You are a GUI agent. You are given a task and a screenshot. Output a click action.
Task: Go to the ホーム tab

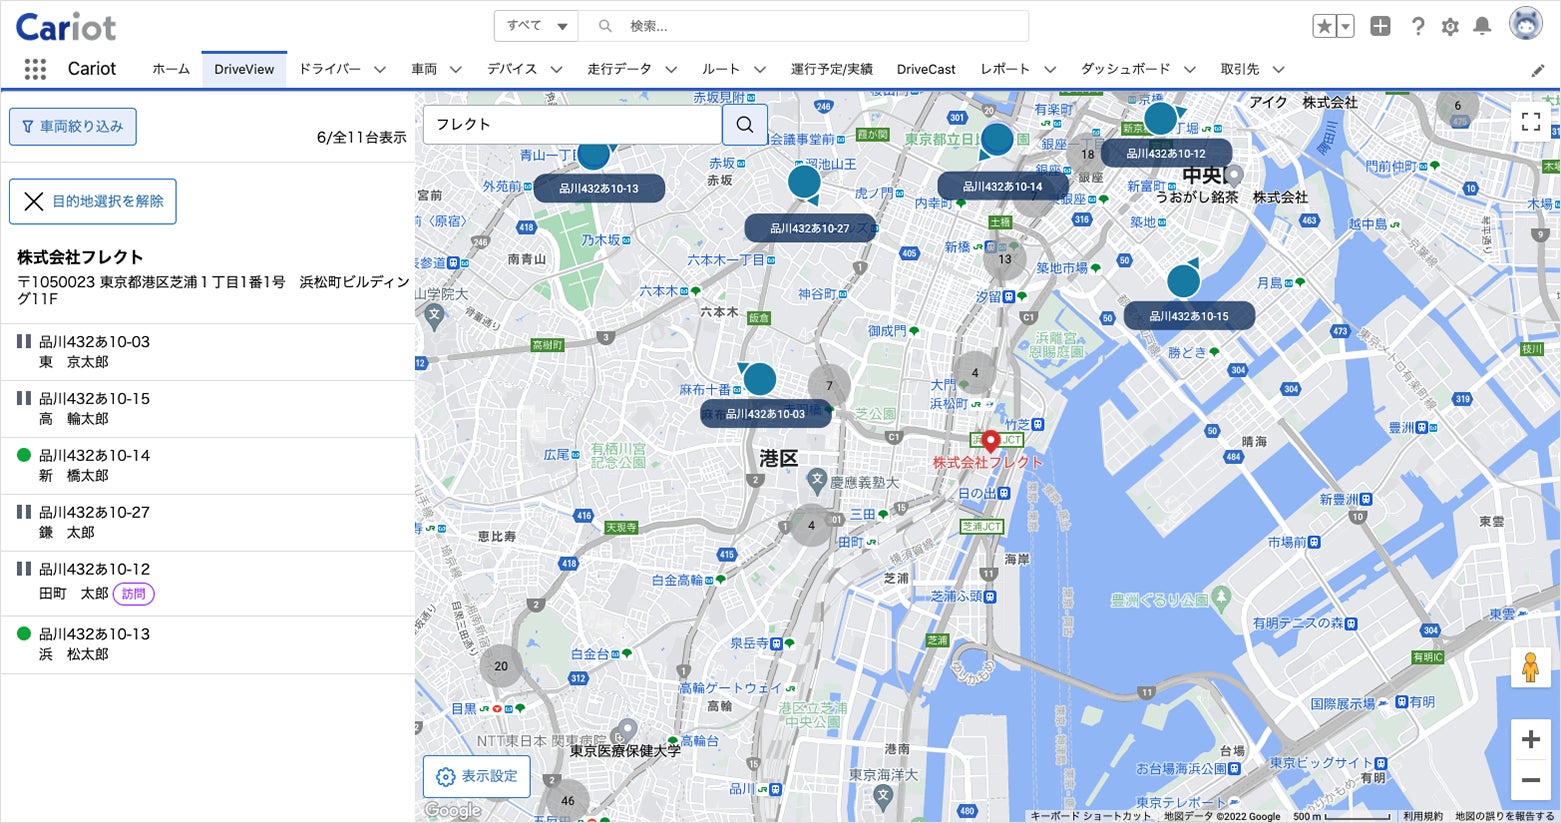[171, 69]
